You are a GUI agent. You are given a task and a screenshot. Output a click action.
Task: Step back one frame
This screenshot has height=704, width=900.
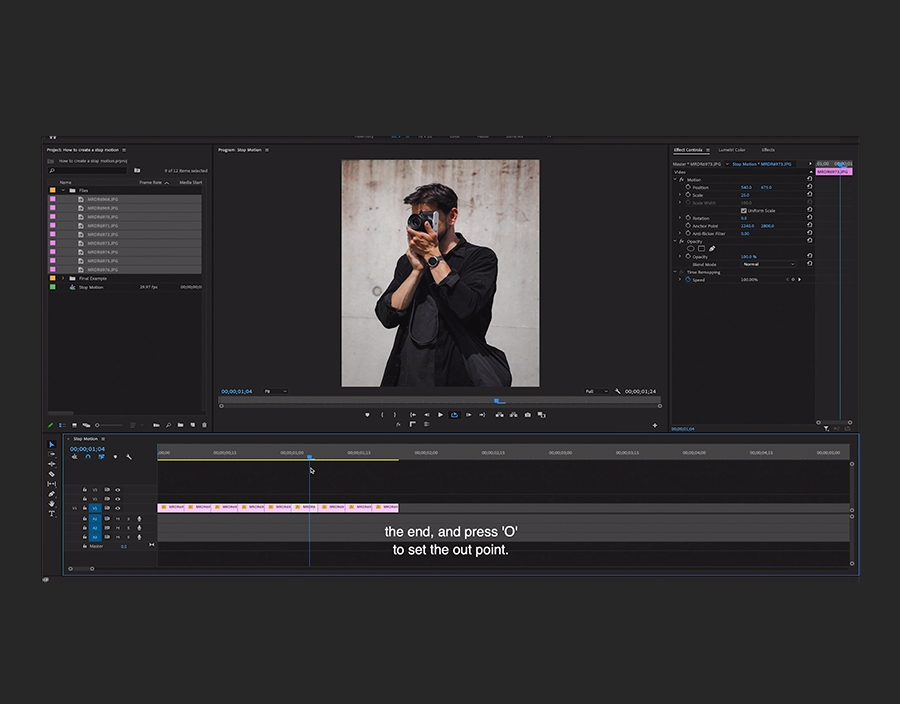coord(426,415)
